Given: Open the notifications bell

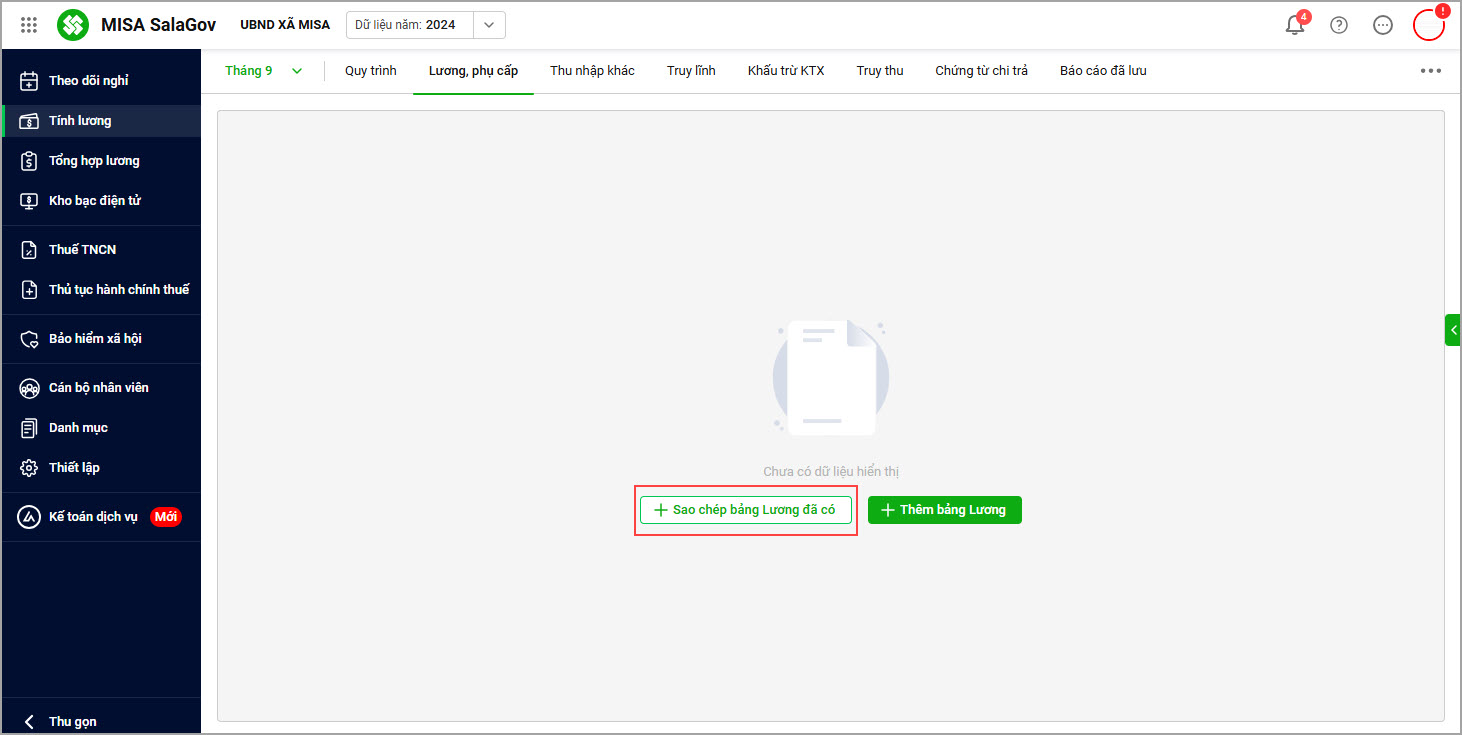Looking at the screenshot, I should 1295,25.
